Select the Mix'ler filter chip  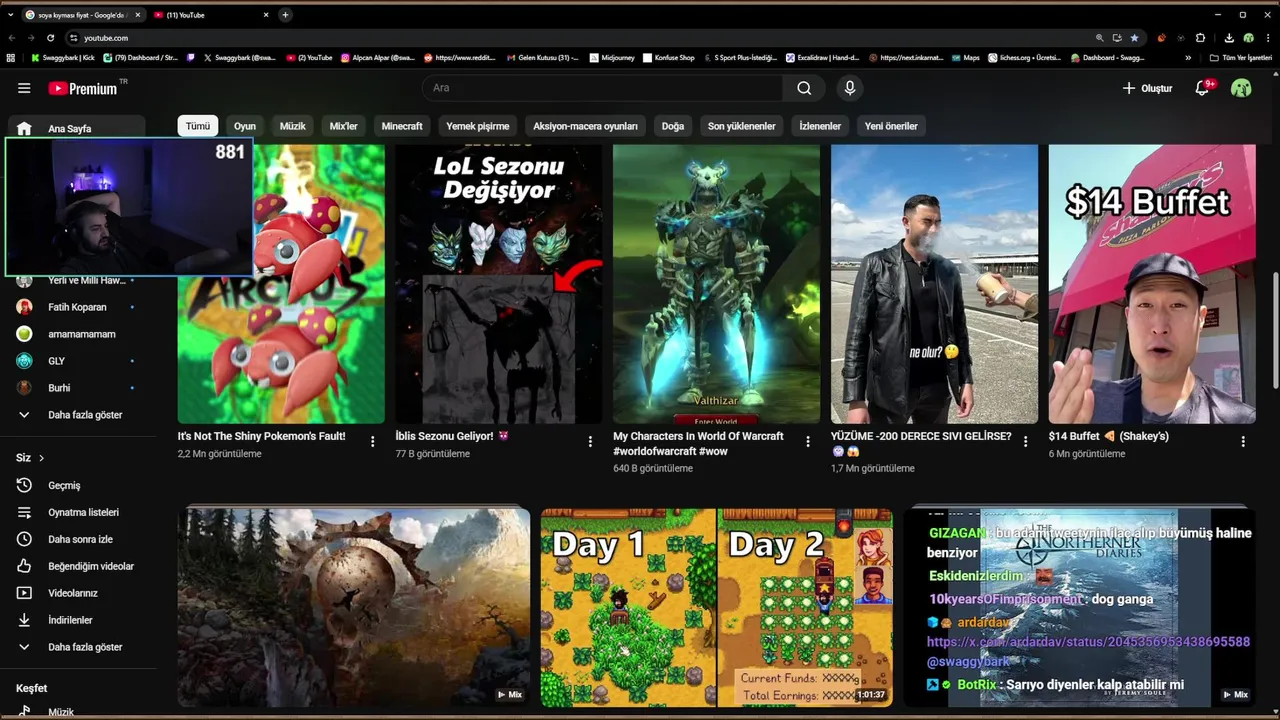344,126
